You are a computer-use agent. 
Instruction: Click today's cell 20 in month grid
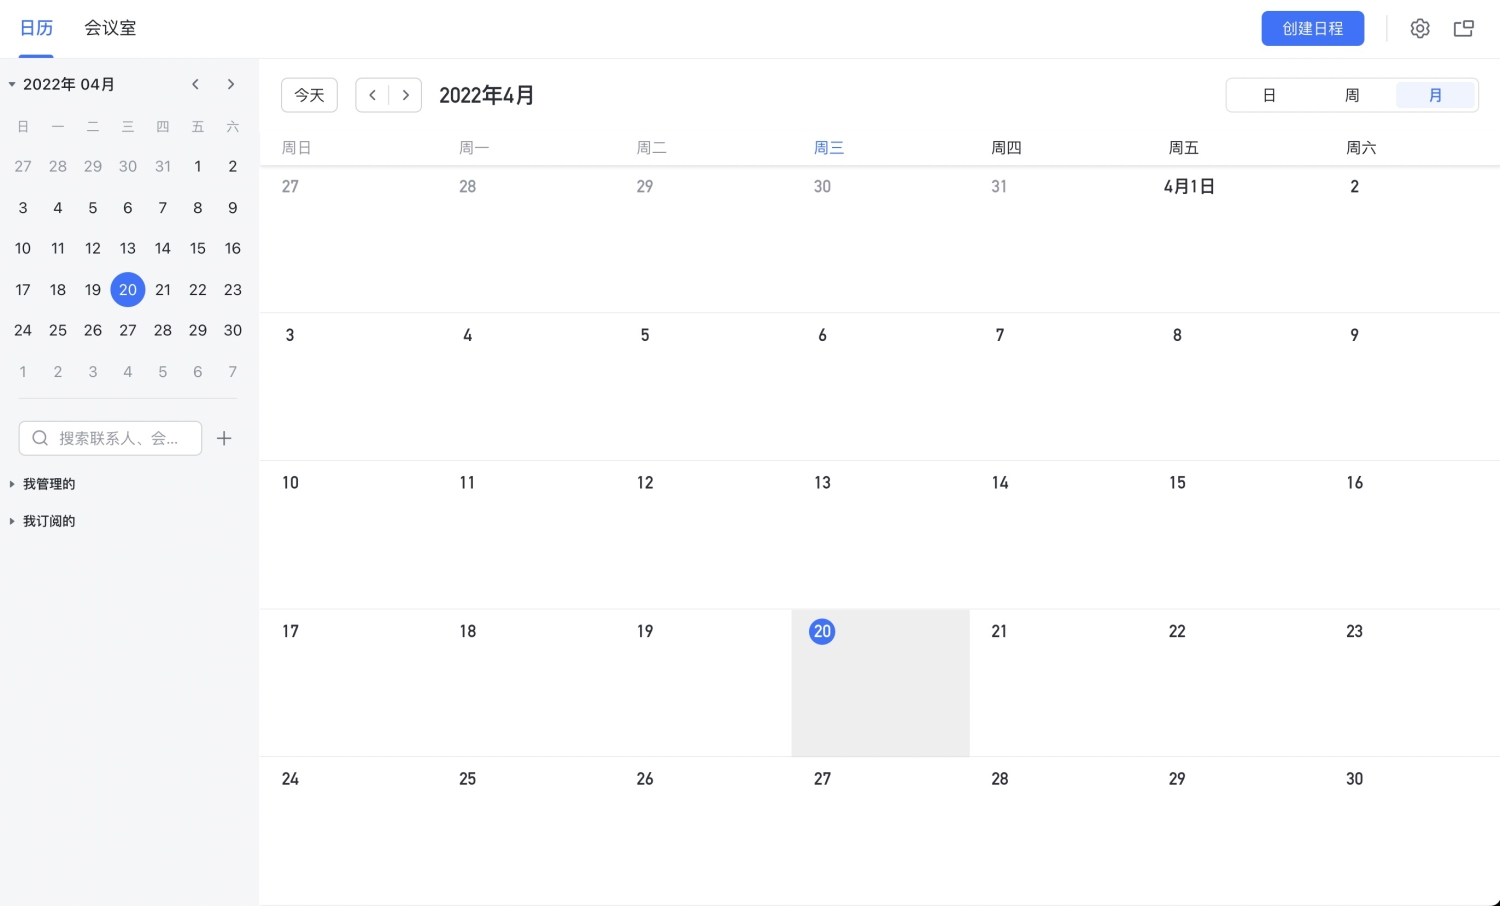click(x=880, y=683)
